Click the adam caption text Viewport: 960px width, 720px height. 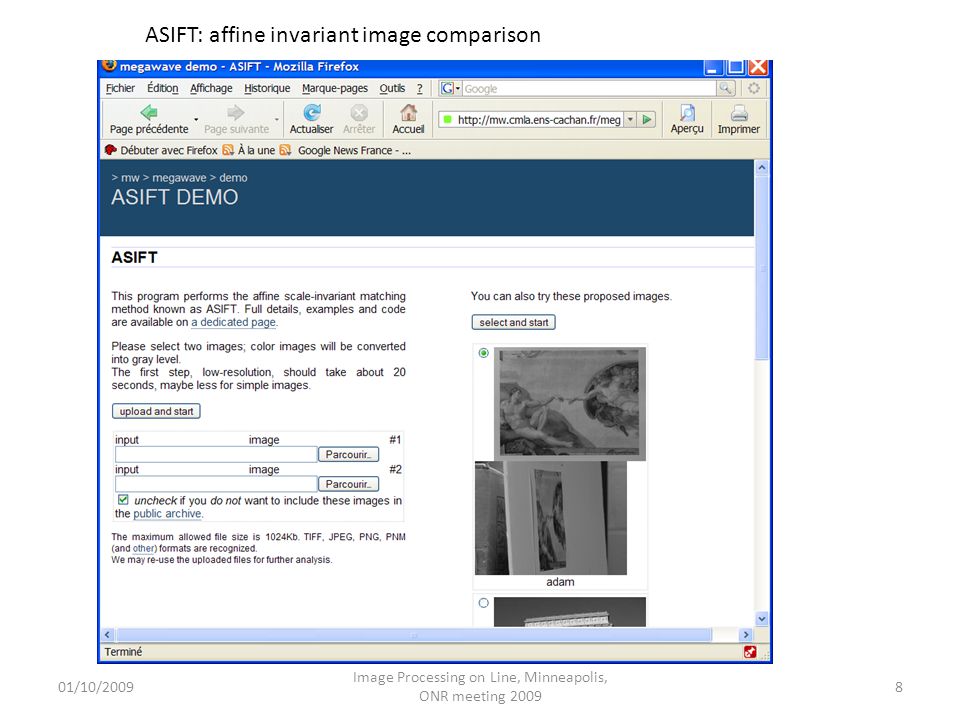pos(560,582)
